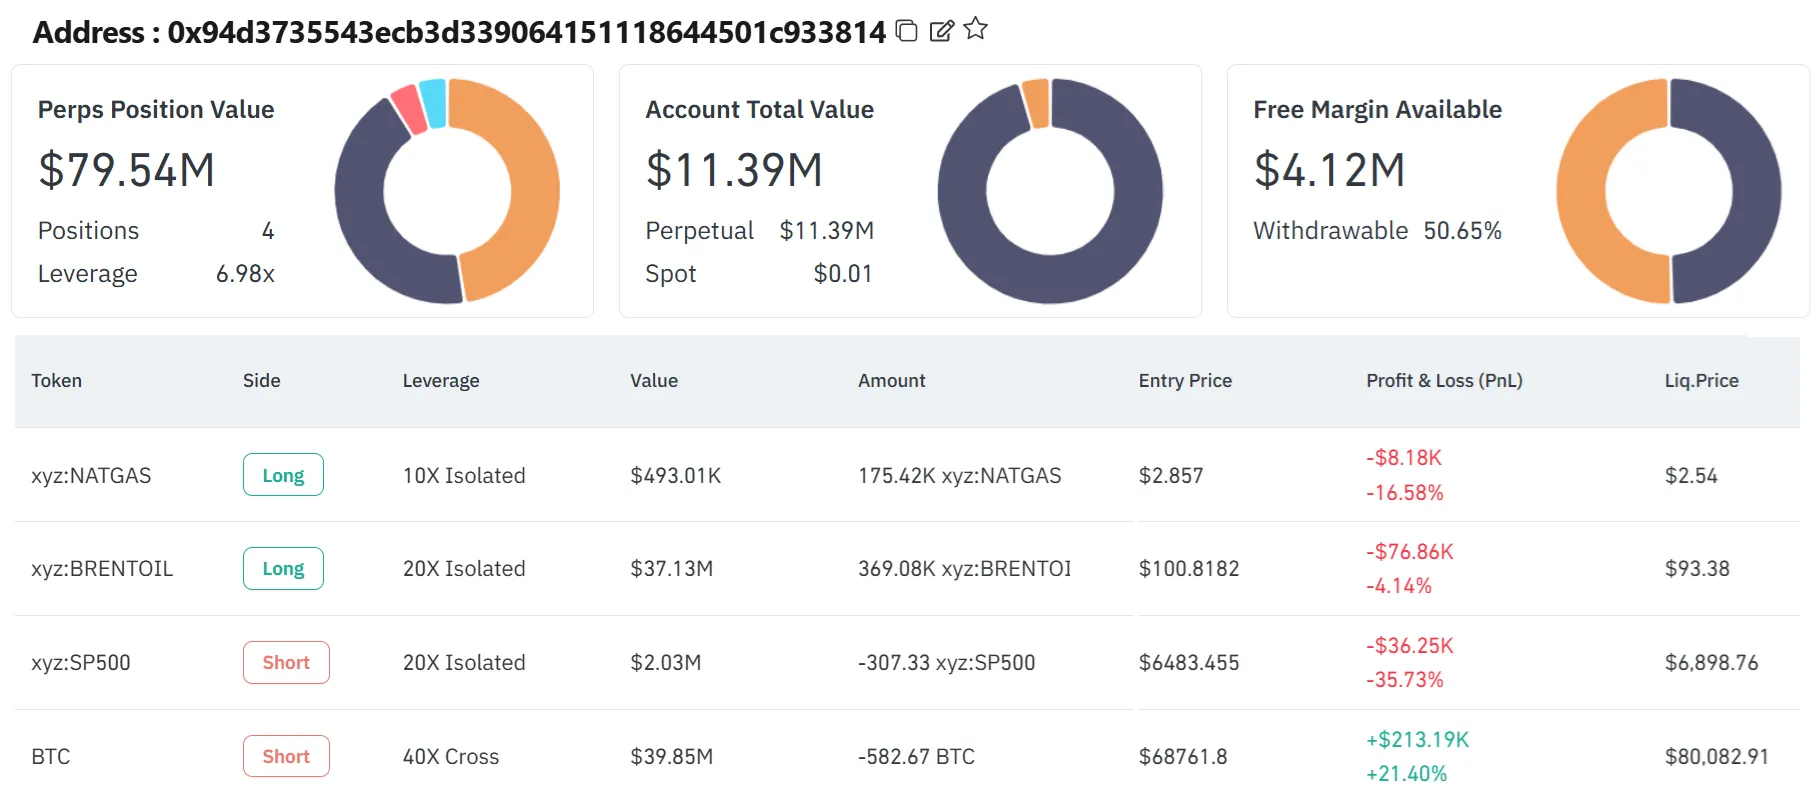Click the Profit & Loss (PnL) column header

pyautogui.click(x=1444, y=381)
